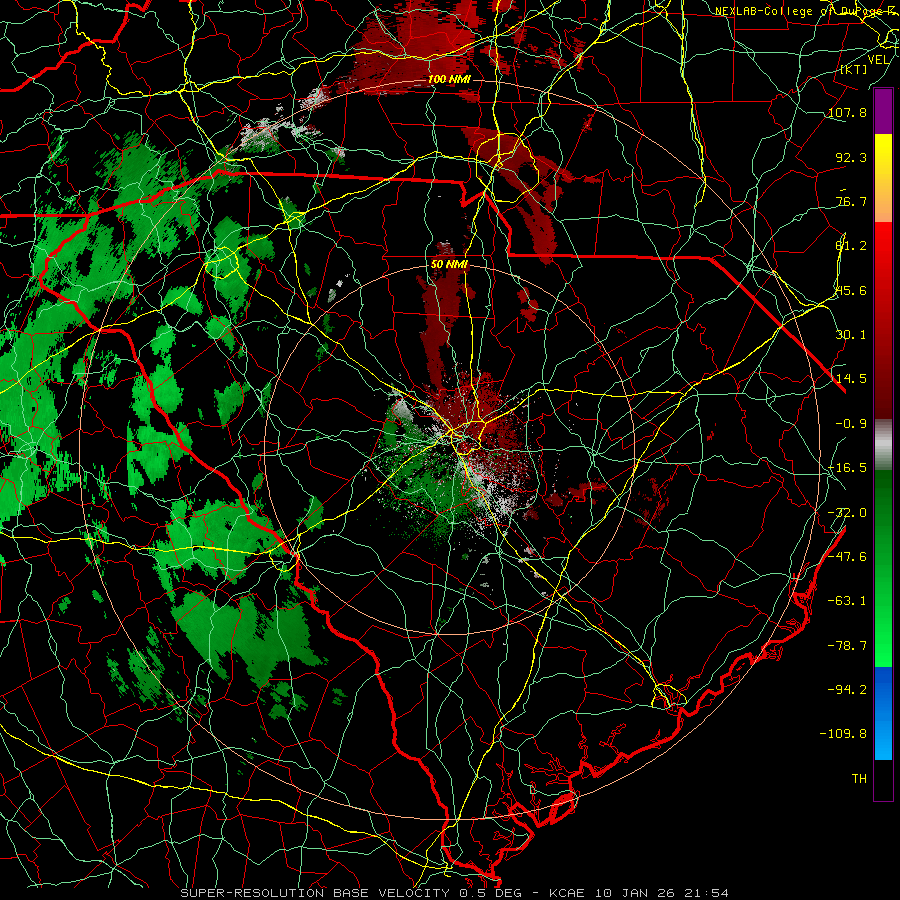Click the -63.1 legend value

(847, 601)
